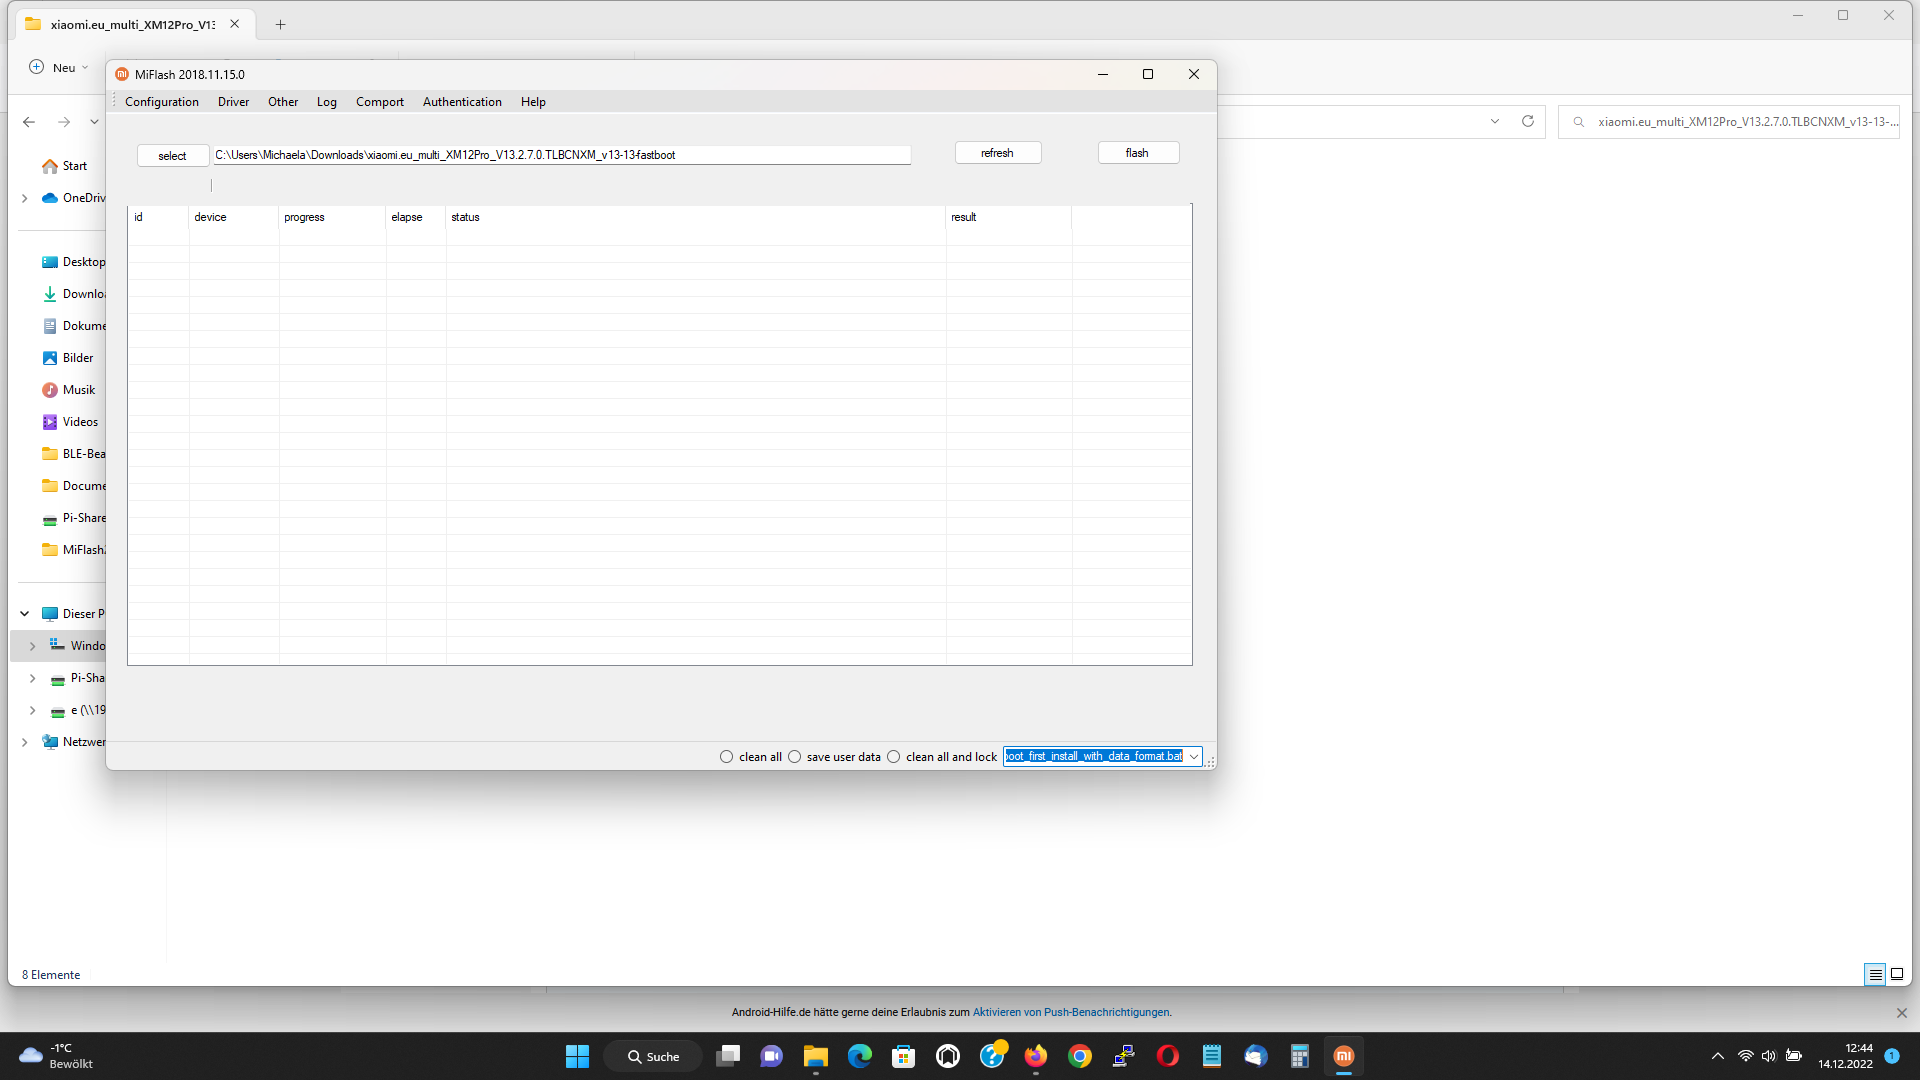1920x1080 pixels.
Task: Click the Explorer search box
Action: click(1729, 122)
